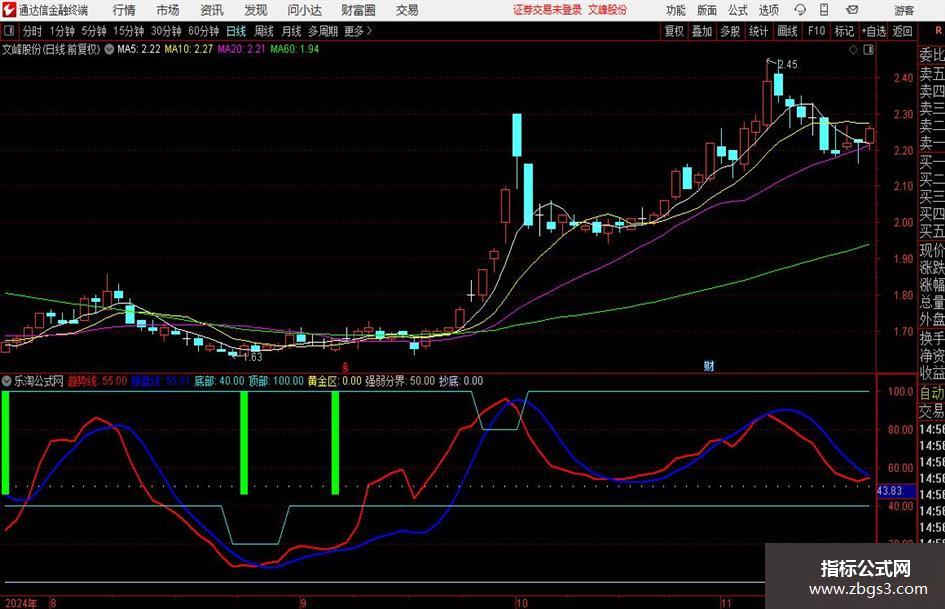Open the 发现 menu
The height and width of the screenshot is (609, 945).
tap(256, 10)
